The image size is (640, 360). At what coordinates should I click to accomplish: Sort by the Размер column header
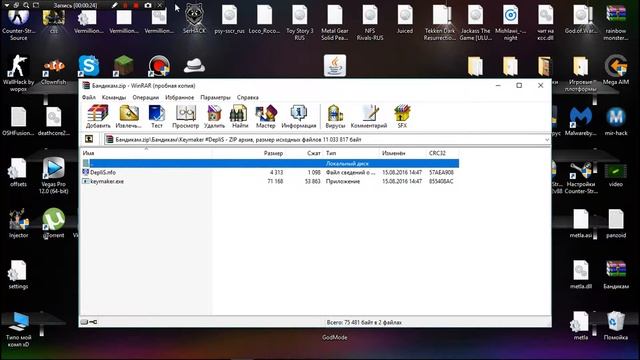coord(249,153)
